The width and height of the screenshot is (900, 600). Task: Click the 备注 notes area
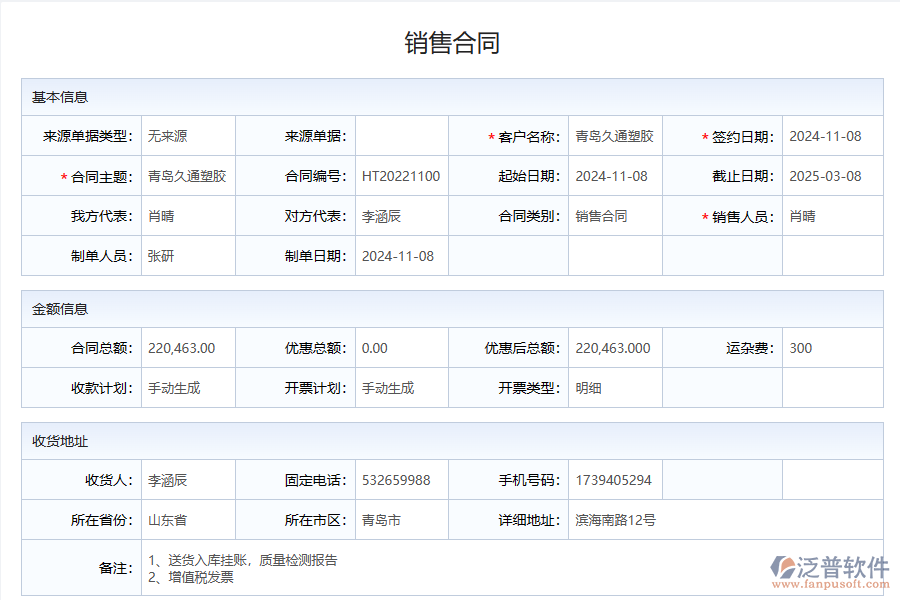[x=400, y=565]
